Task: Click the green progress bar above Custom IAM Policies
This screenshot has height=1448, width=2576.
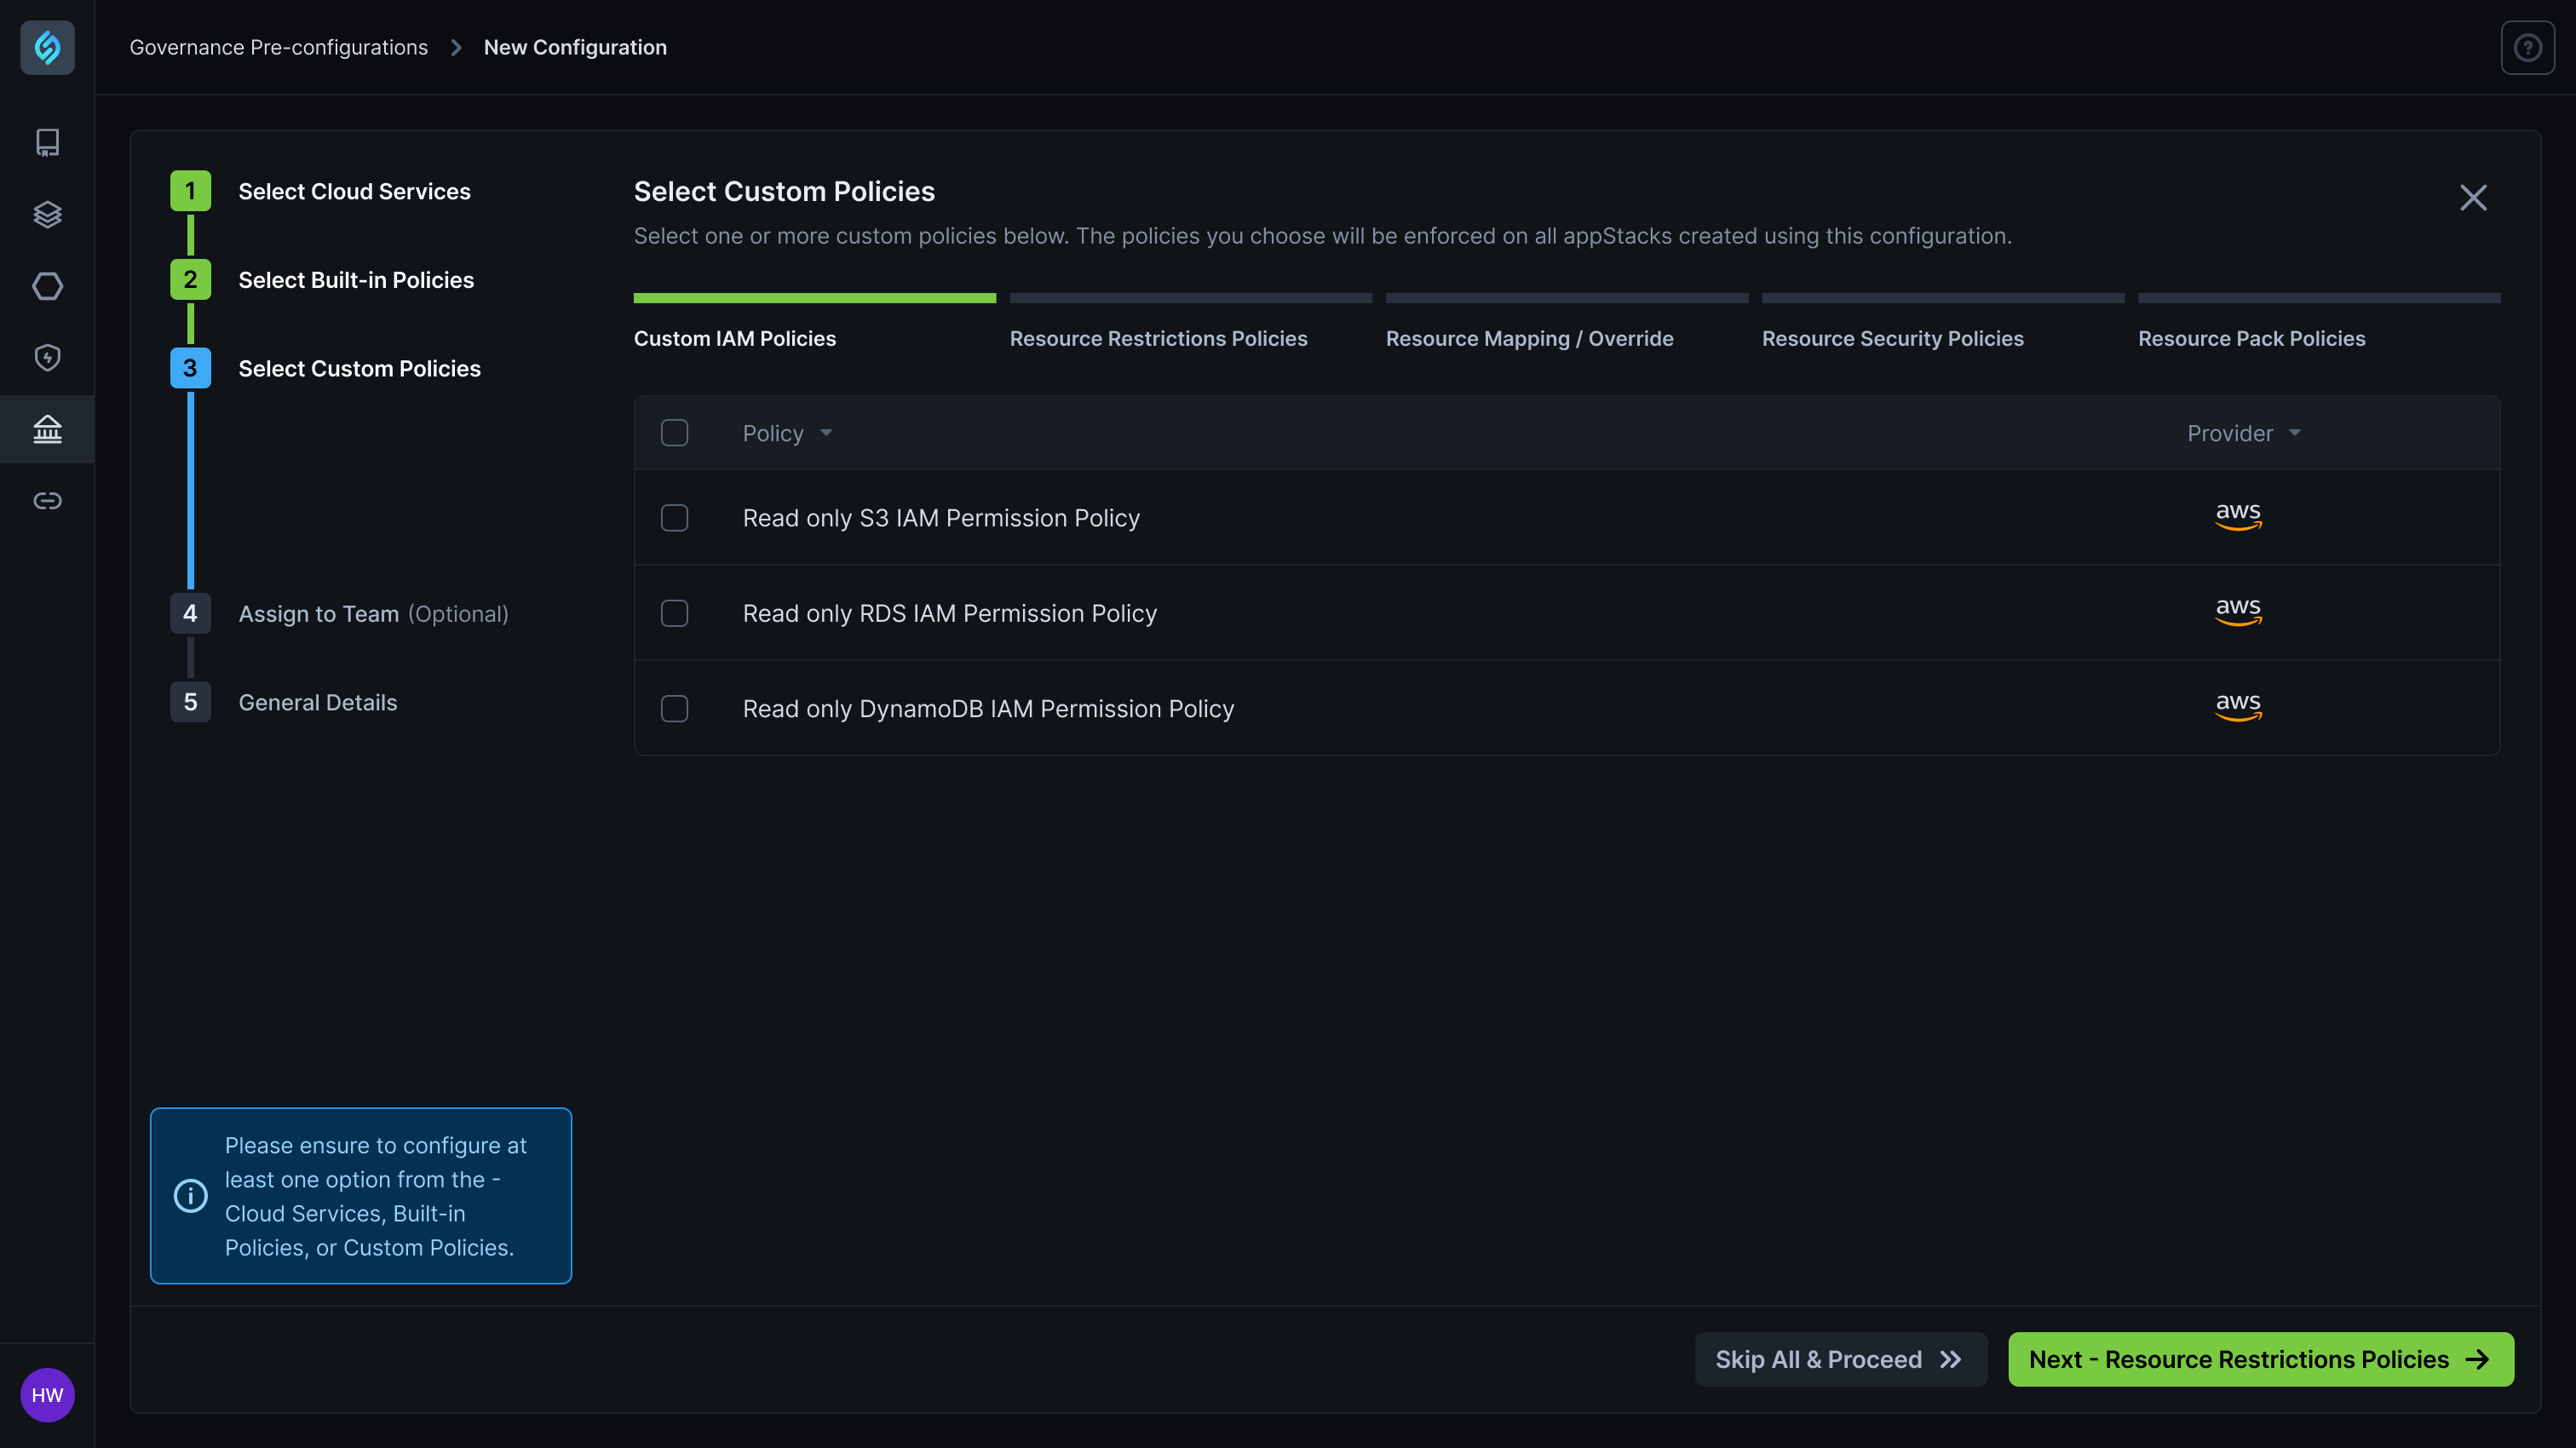Action: (x=814, y=298)
